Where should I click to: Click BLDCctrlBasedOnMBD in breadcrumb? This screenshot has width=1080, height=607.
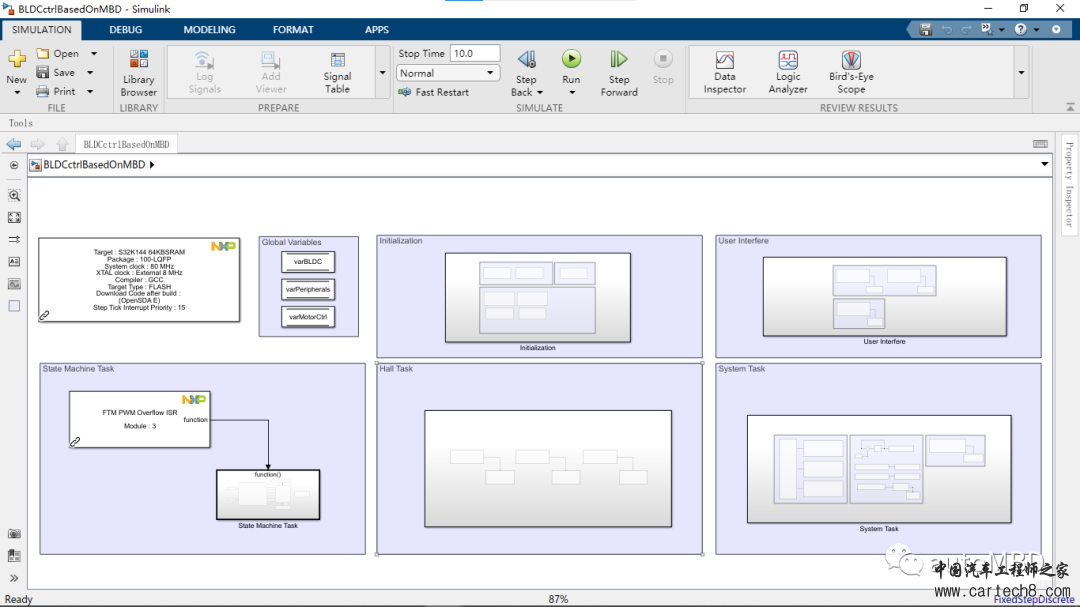pos(94,164)
